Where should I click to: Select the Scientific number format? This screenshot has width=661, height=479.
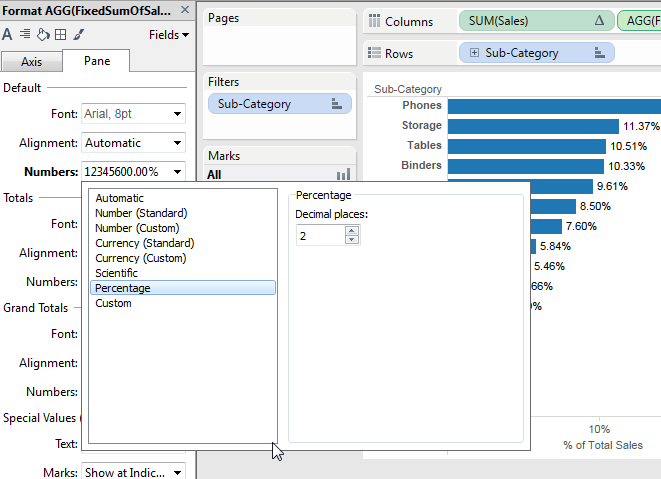(116, 273)
